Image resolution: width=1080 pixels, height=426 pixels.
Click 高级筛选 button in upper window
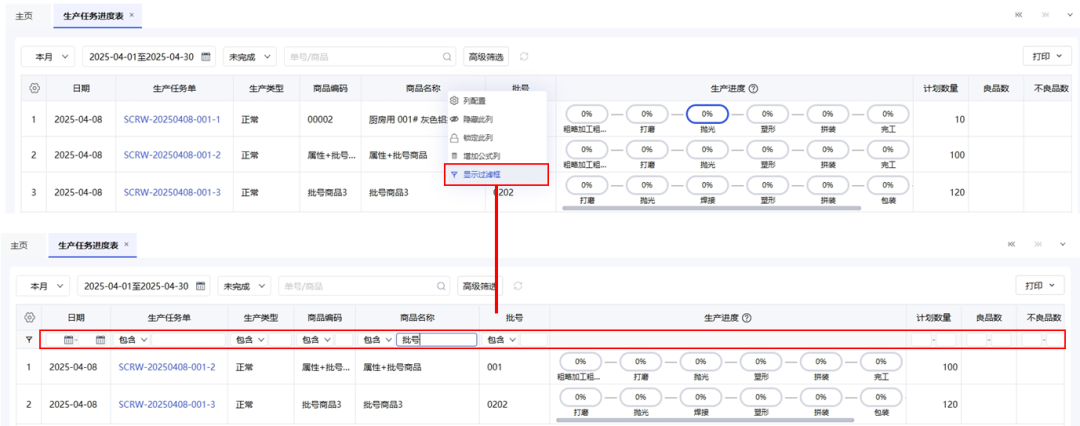click(486, 57)
